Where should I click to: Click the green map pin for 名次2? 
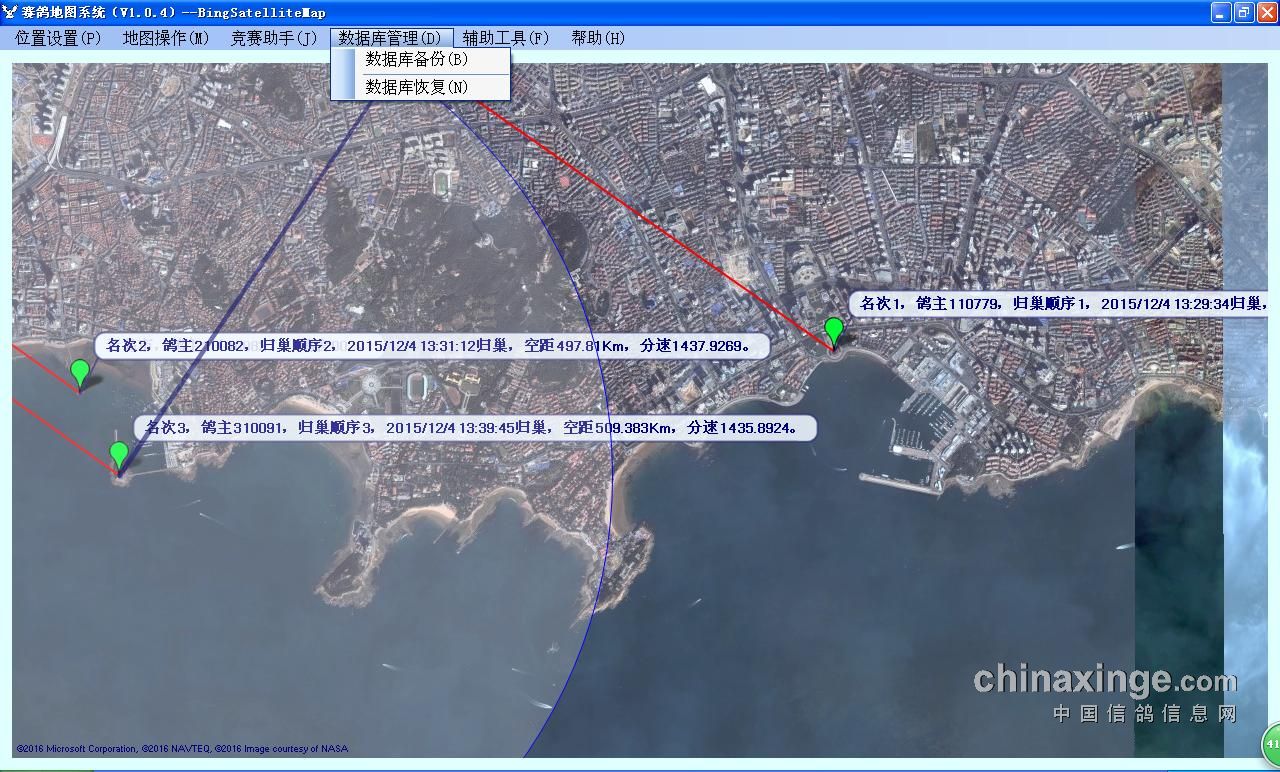[x=80, y=374]
